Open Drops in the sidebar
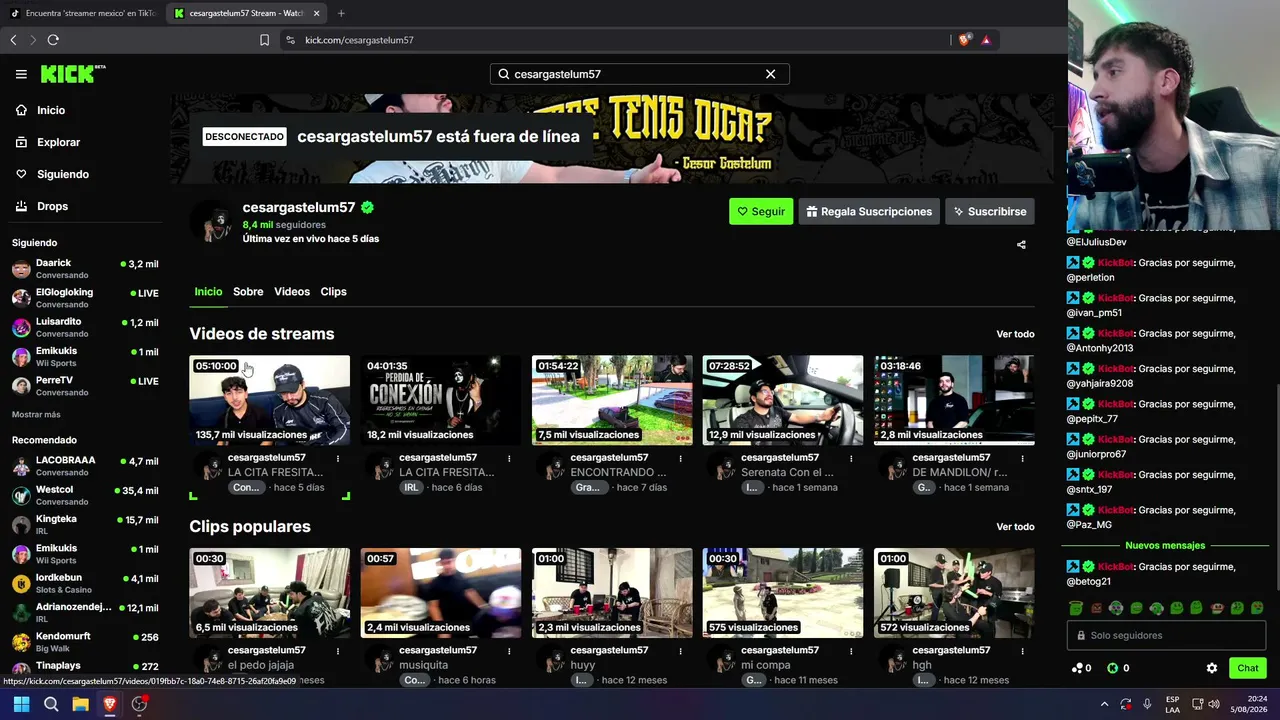 [52, 206]
